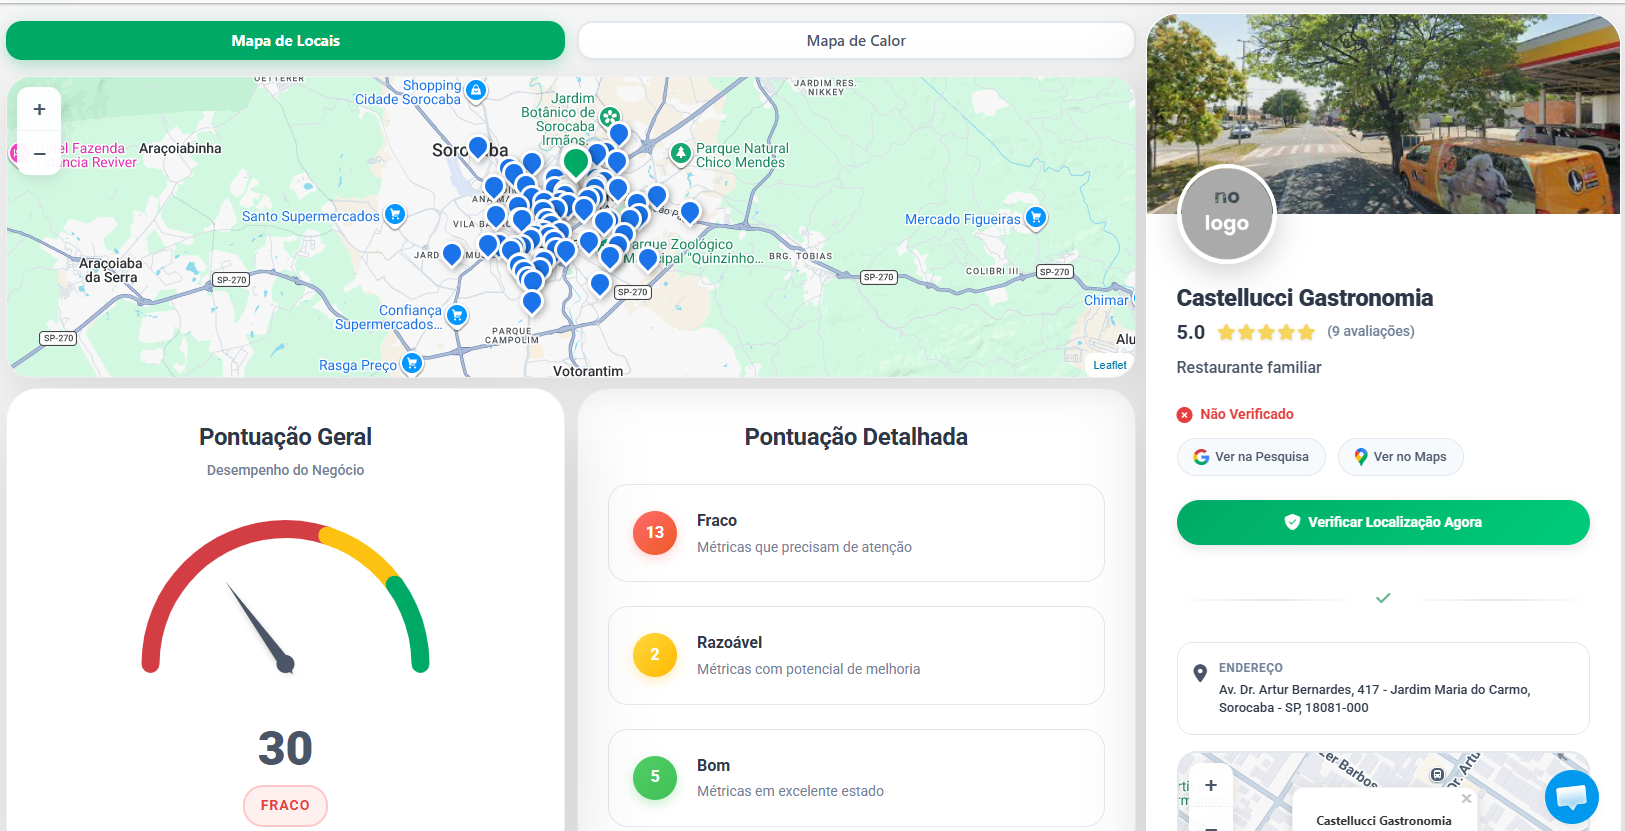The image size is (1625, 831).
Task: Open the Bom metrics card
Action: pos(856,777)
